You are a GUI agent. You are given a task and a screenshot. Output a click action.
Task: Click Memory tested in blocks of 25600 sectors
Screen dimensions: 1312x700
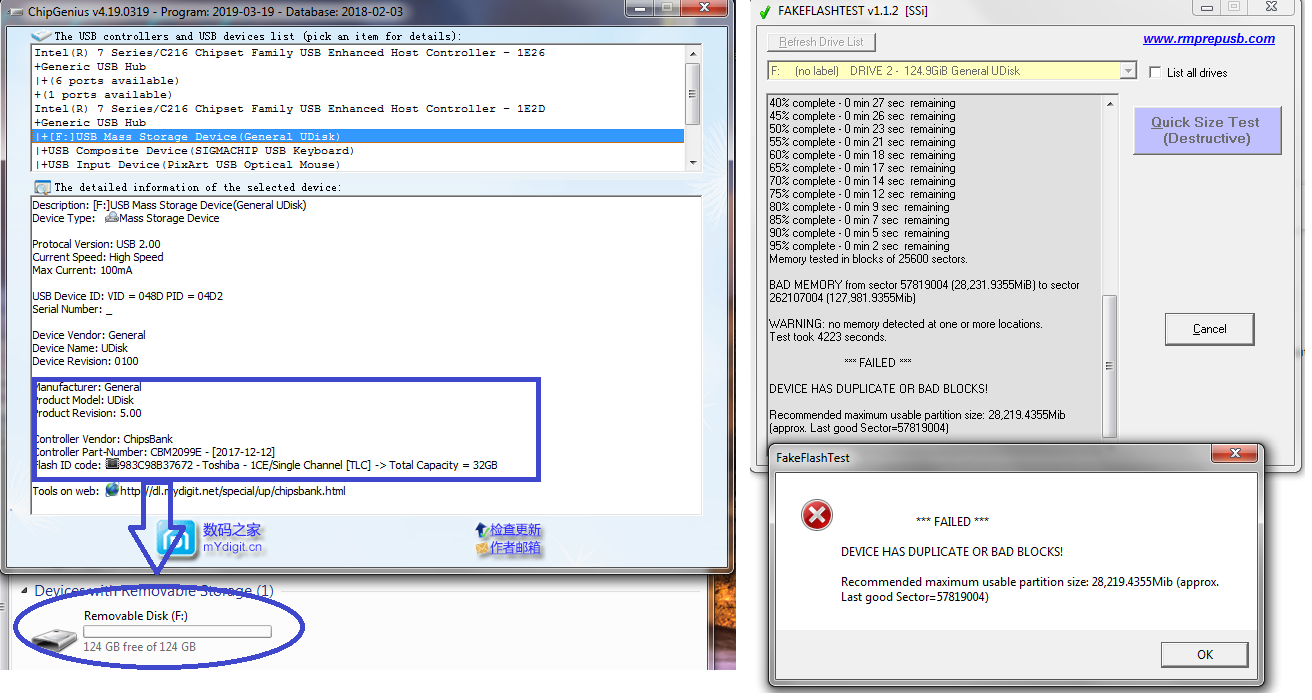click(869, 259)
